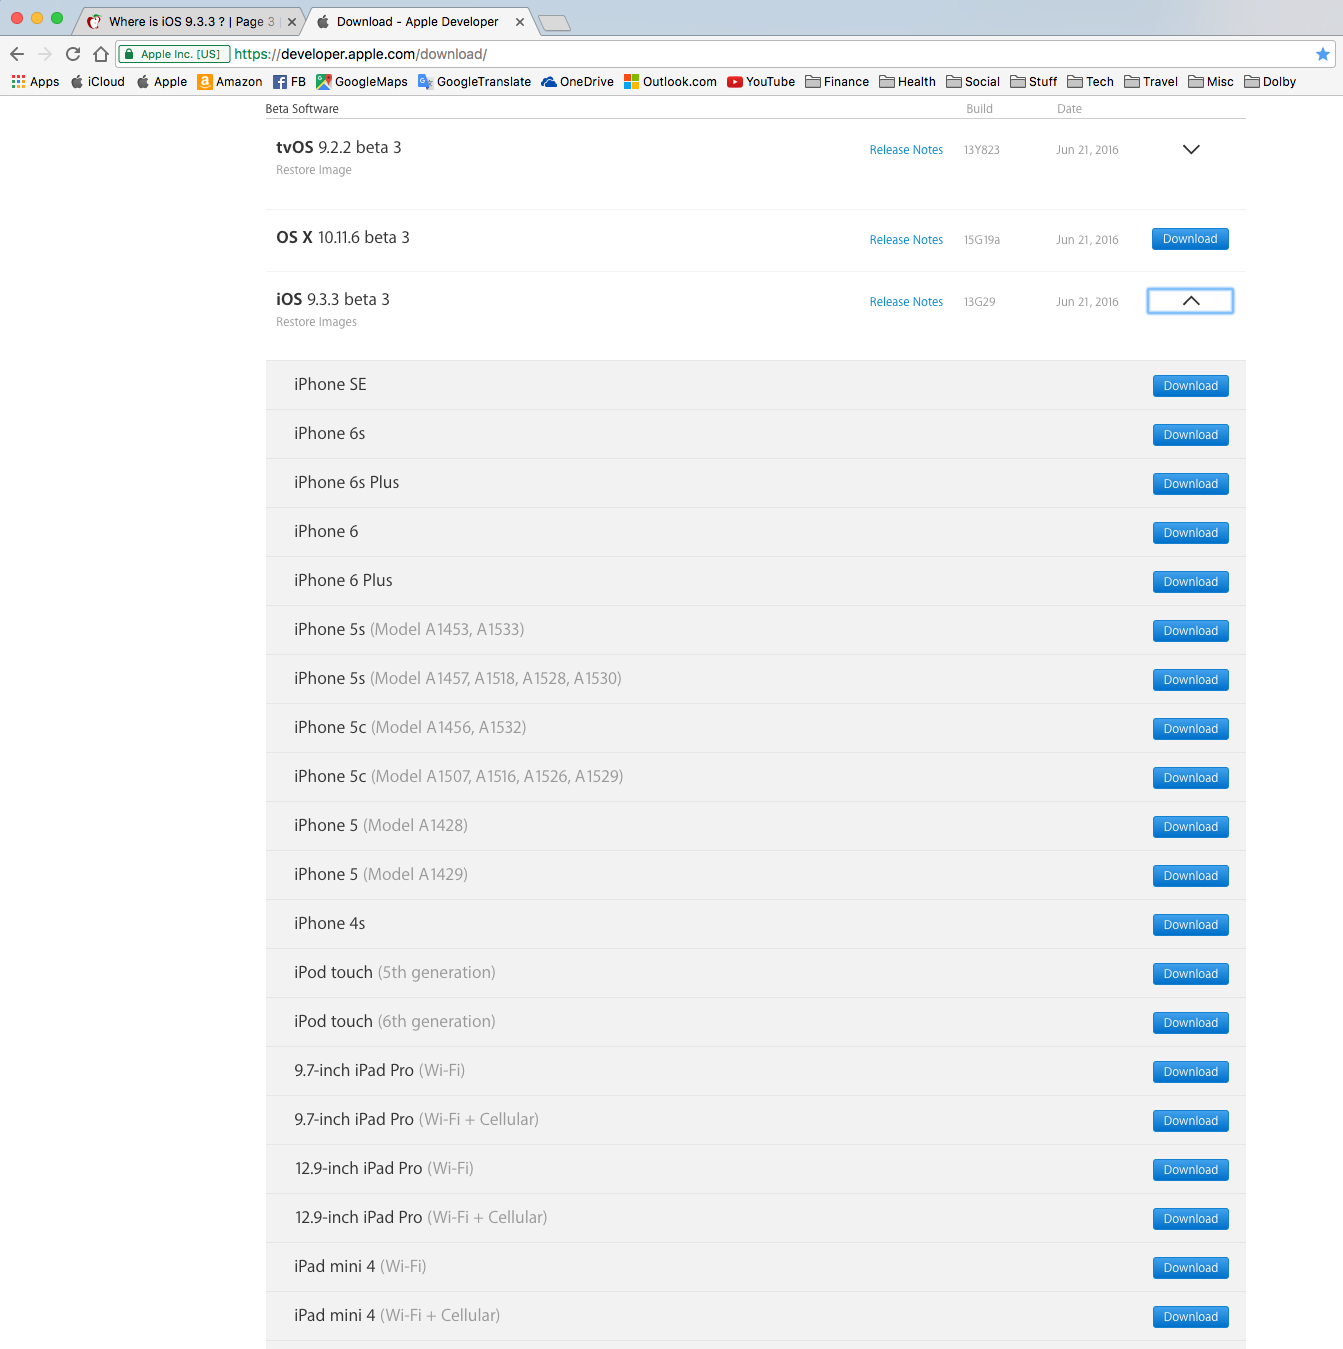1343x1349 pixels.
Task: Open the Health bookmarks folder
Action: [908, 82]
